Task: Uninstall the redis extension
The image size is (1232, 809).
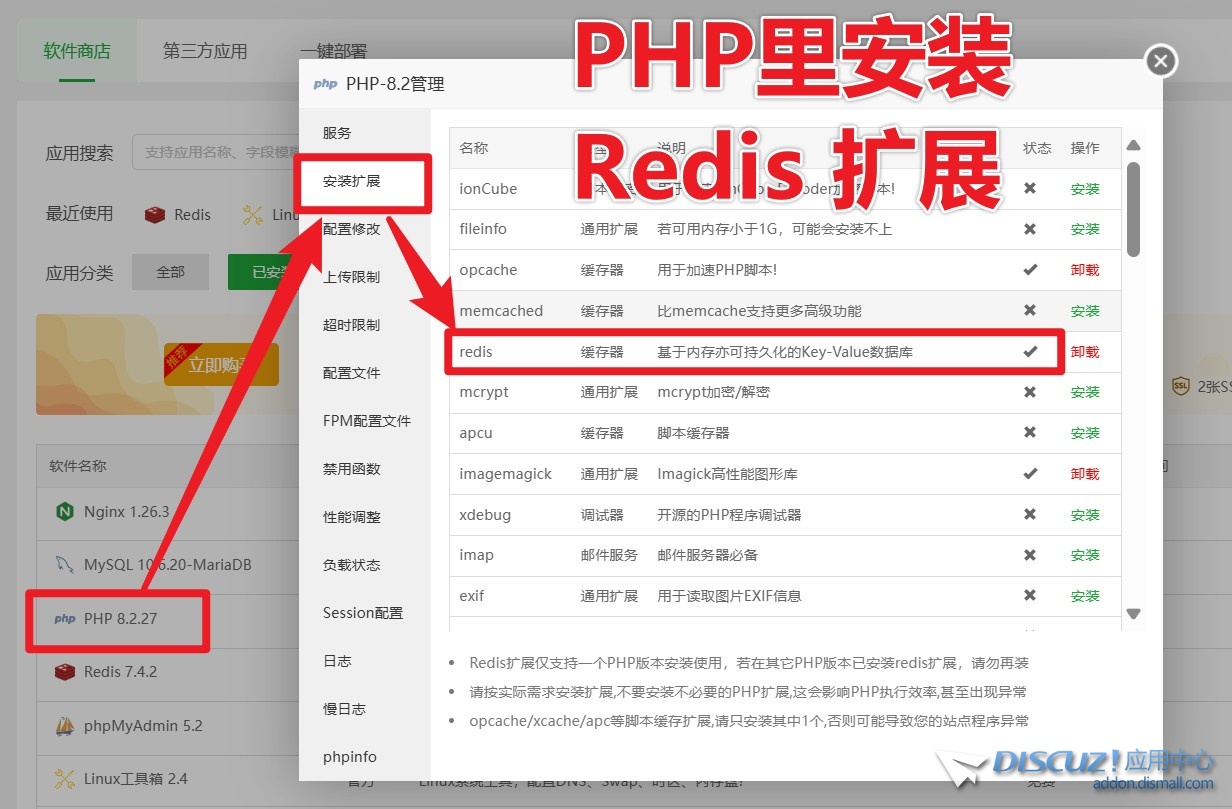Action: coord(1085,352)
